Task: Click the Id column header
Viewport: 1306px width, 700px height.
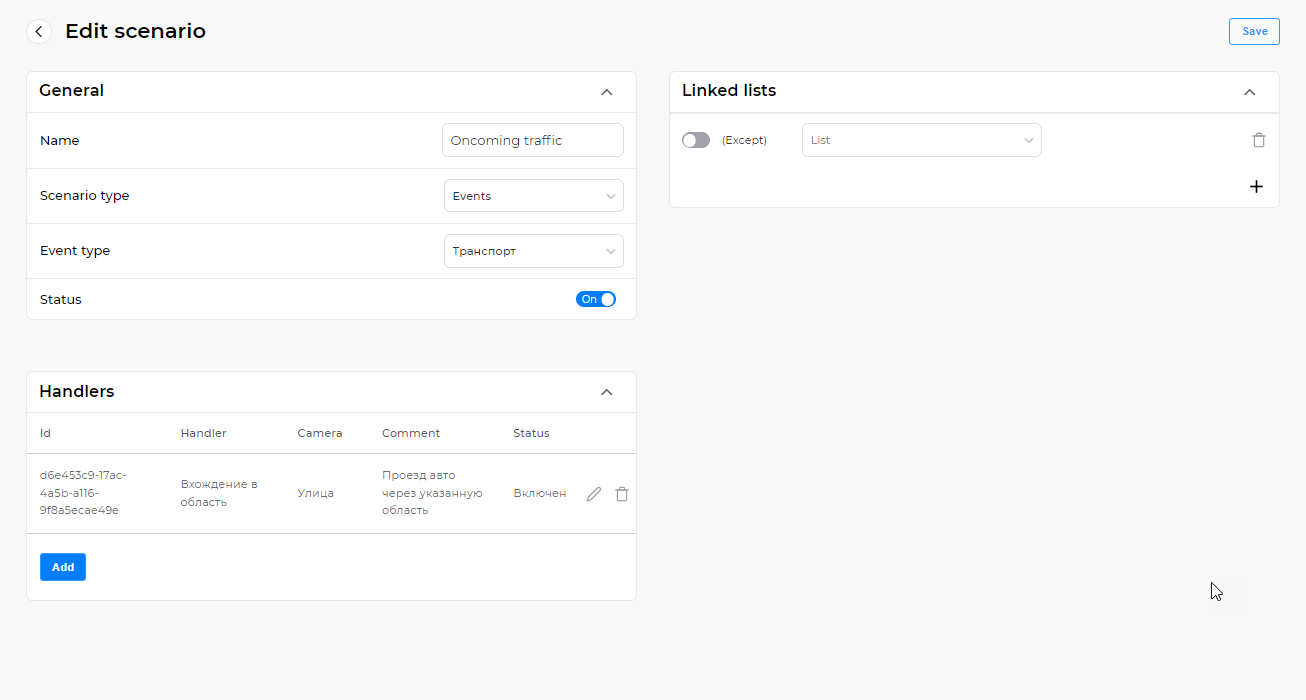Action: (x=45, y=433)
